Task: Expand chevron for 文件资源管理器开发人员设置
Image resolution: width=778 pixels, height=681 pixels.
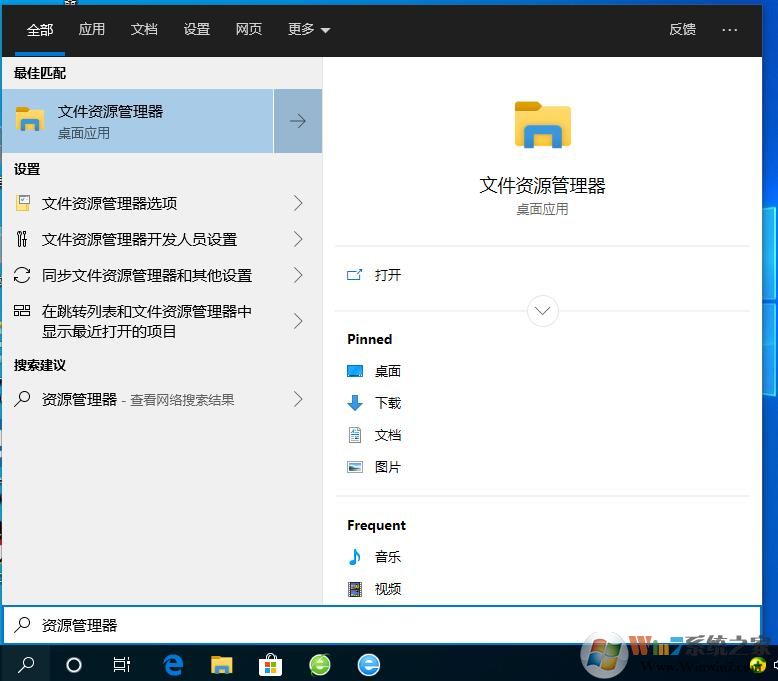Action: click(298, 239)
